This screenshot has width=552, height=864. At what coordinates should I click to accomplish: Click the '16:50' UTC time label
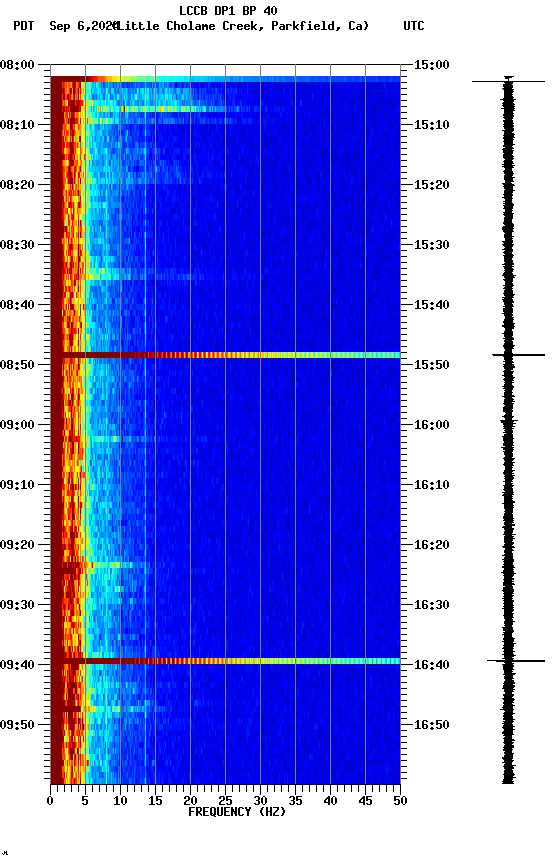coord(432,725)
